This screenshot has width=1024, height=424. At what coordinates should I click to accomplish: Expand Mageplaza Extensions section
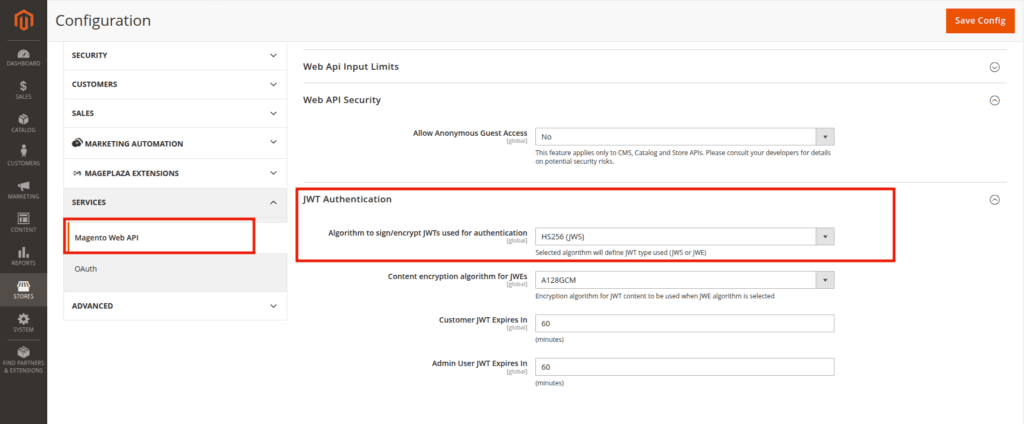tap(175, 173)
